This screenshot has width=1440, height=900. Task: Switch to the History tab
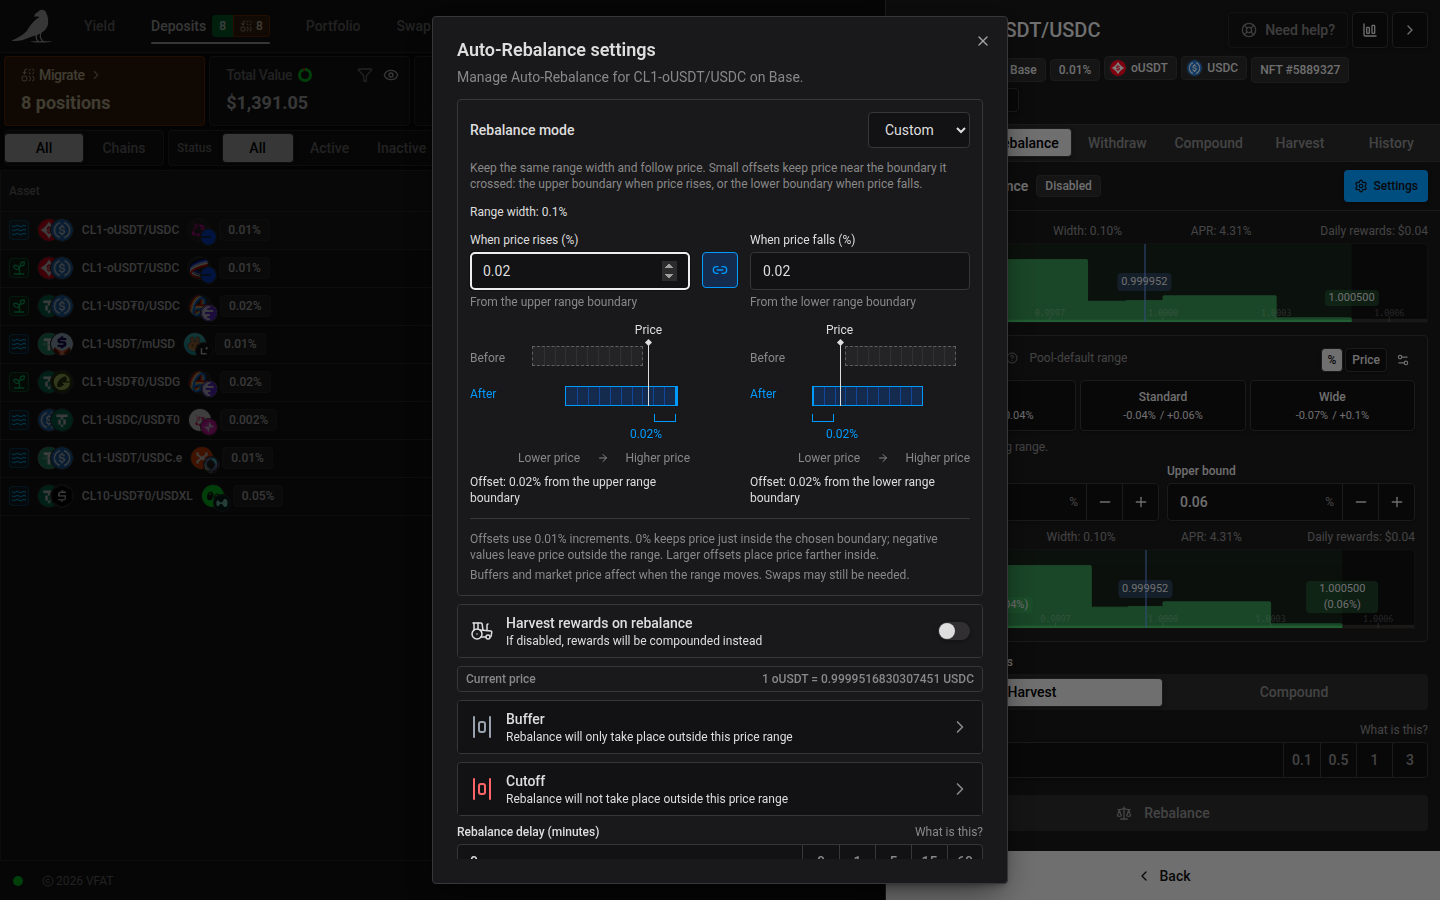coord(1391,143)
